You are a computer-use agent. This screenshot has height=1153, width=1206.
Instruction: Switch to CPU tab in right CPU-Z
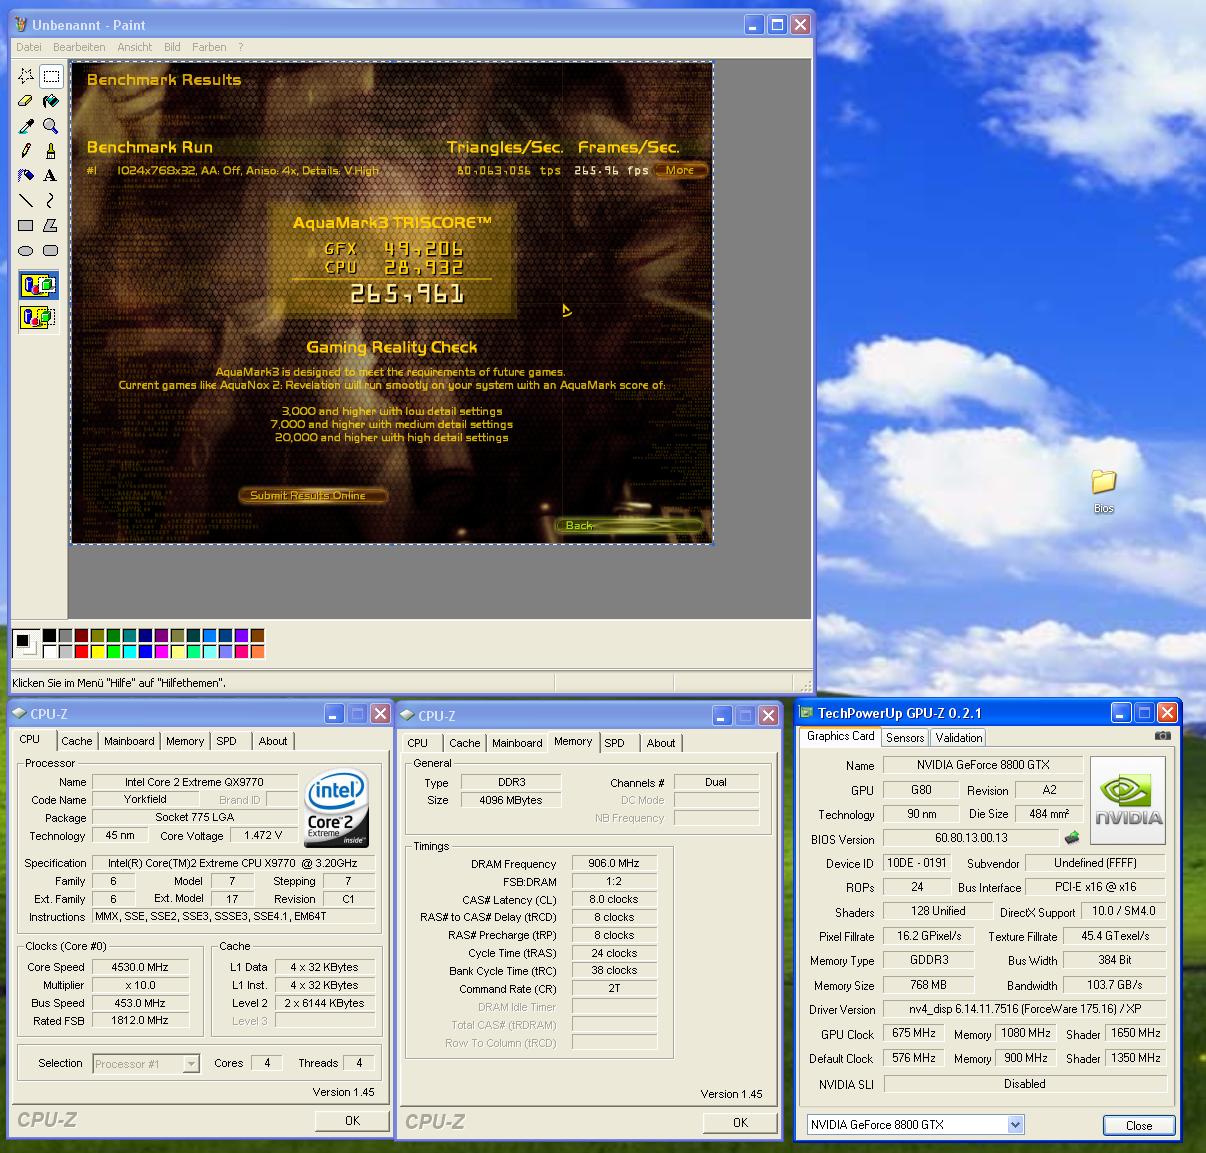coord(418,743)
